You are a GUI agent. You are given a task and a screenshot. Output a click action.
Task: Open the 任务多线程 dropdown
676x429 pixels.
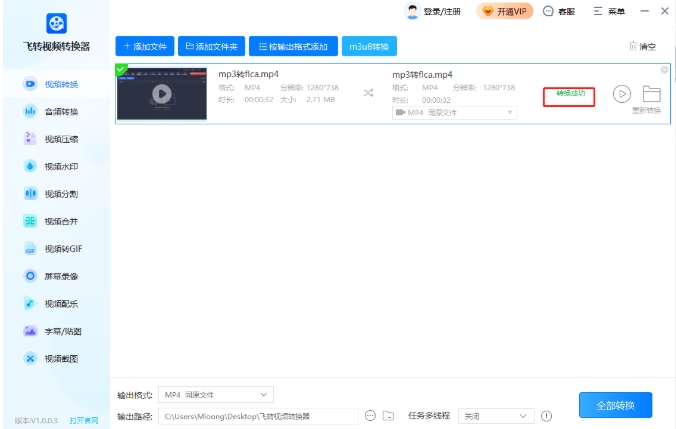point(496,416)
